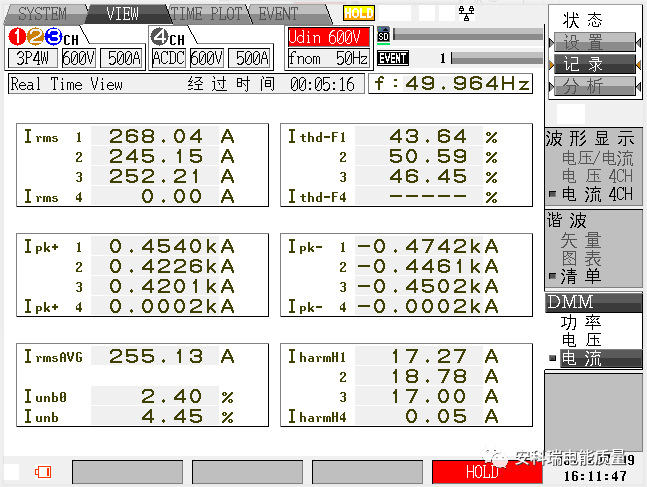Choose 电压 in DMM section
Viewport: 647px width, 487px height.
click(x=581, y=340)
